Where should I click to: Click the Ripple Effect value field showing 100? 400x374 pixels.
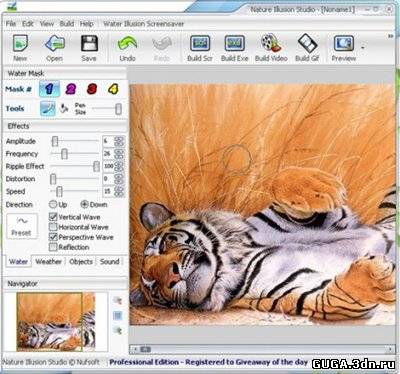click(x=108, y=166)
